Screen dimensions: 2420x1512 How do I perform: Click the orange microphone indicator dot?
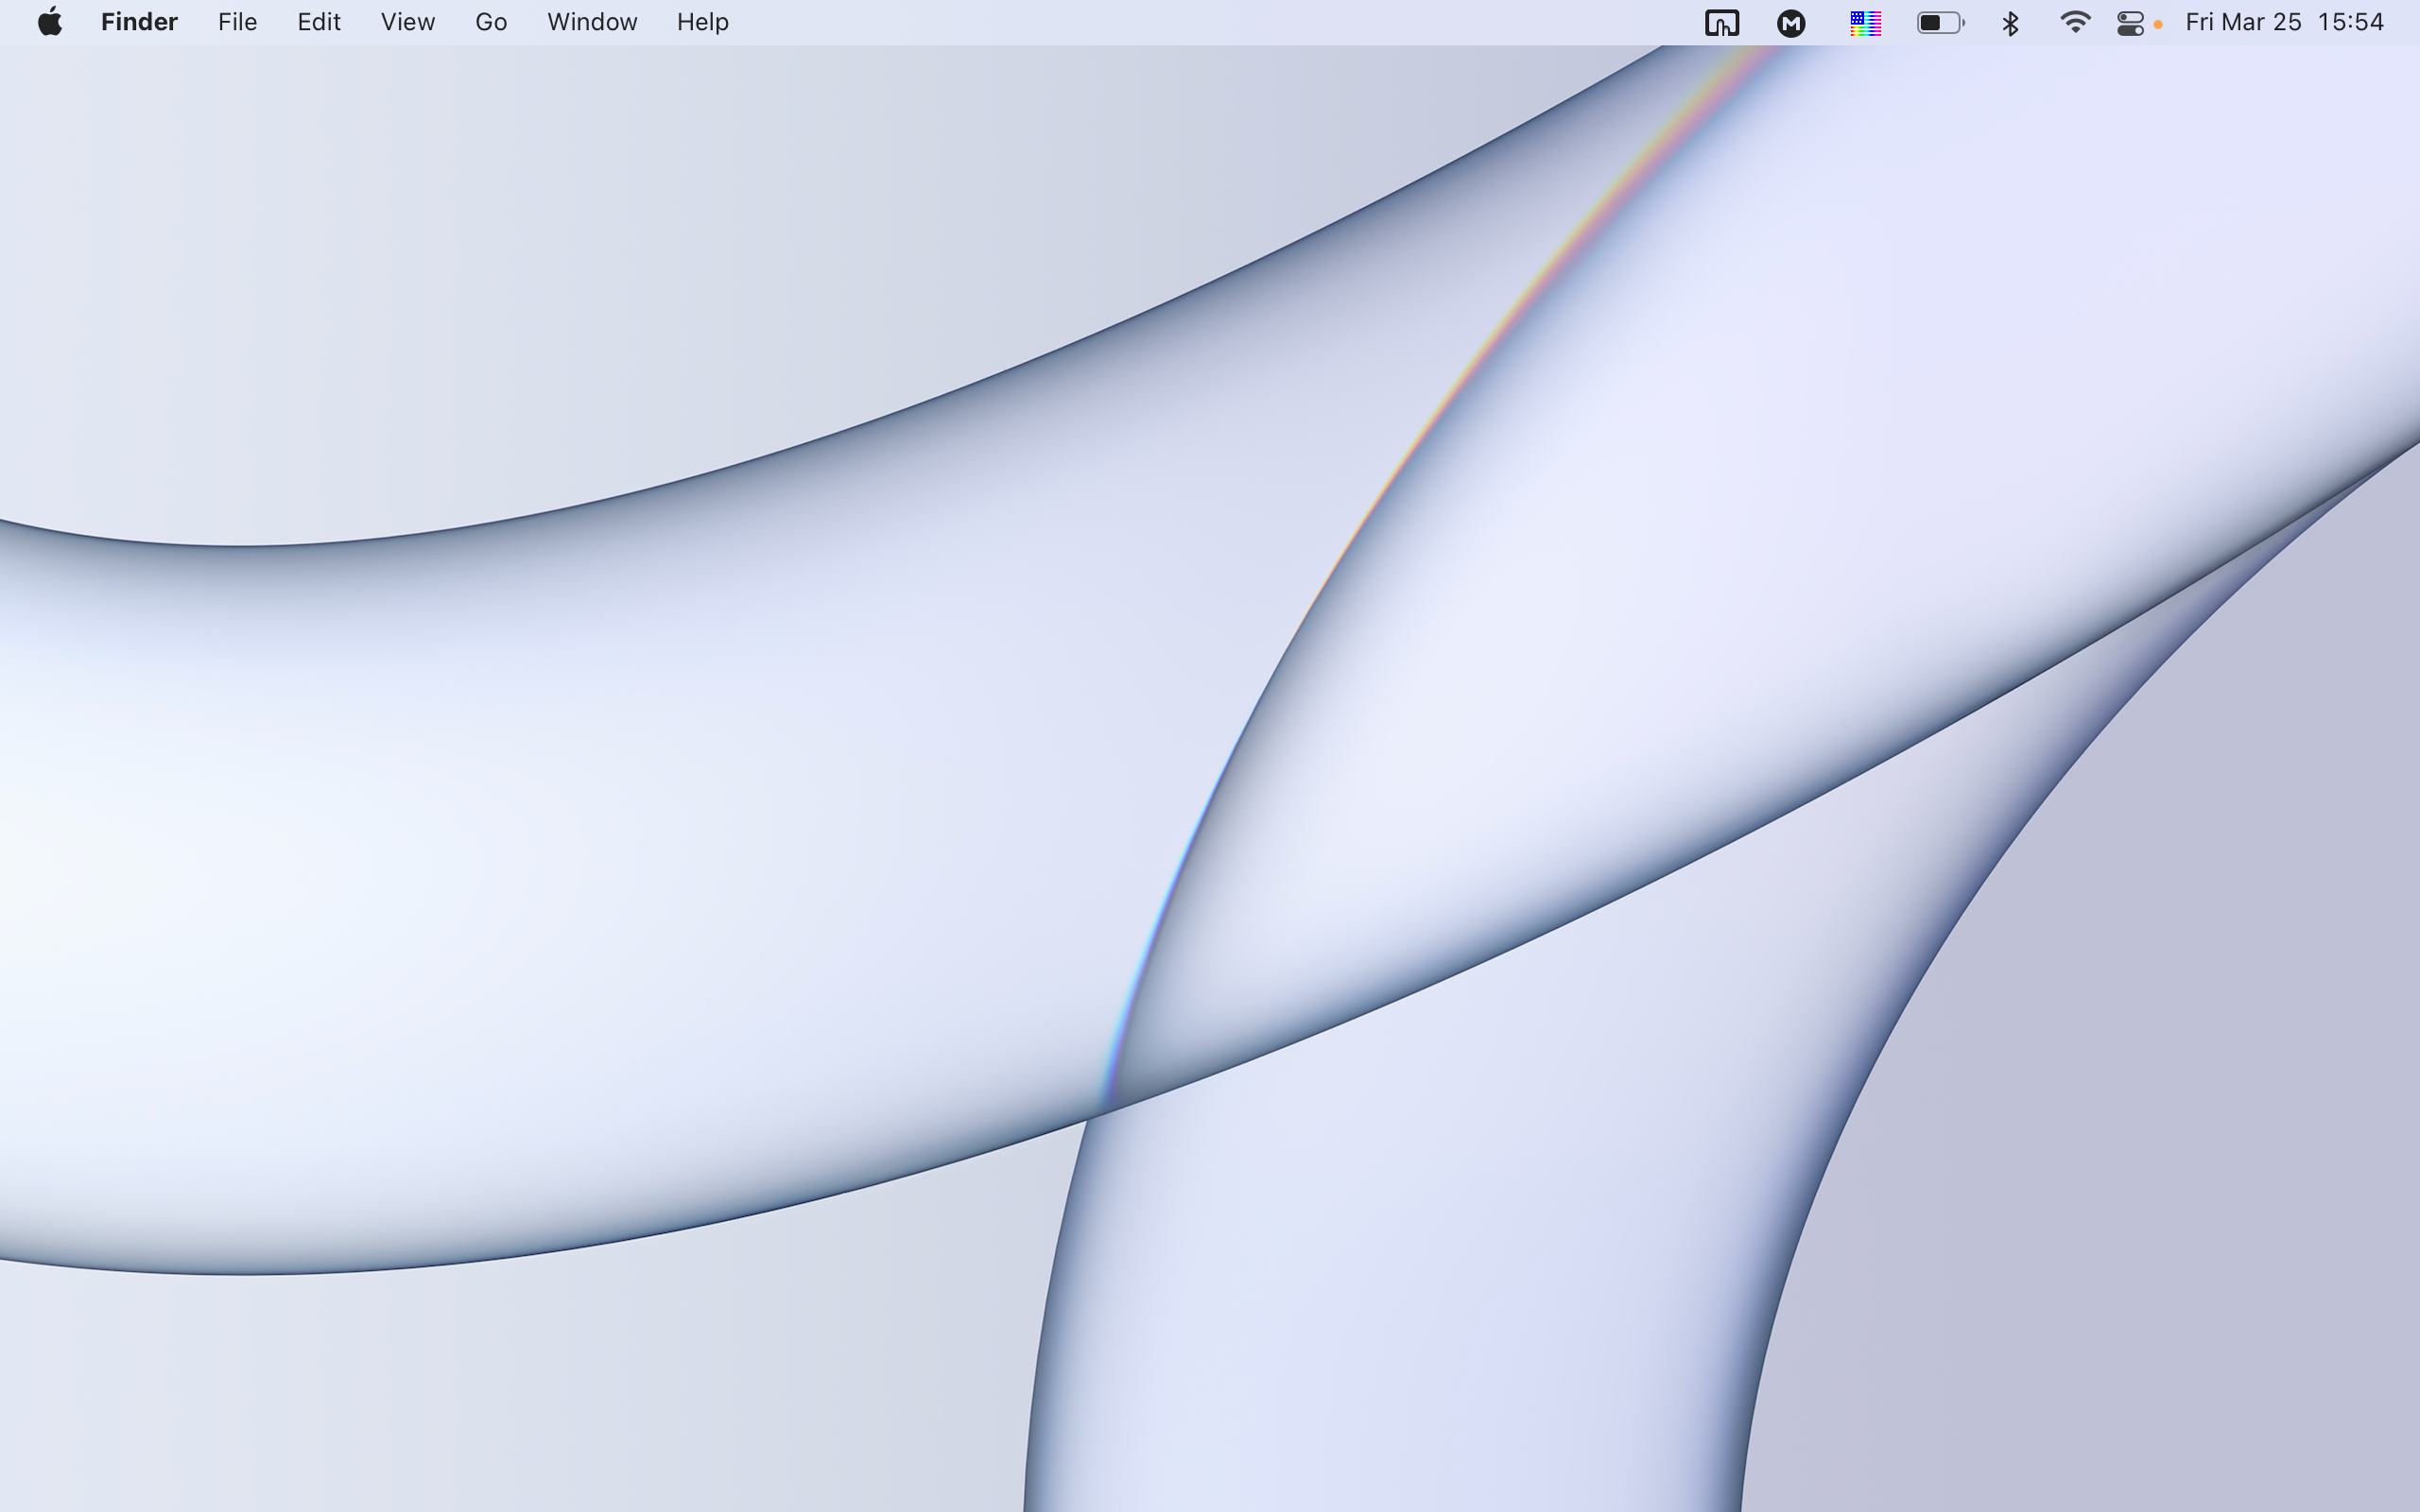[x=2158, y=25]
